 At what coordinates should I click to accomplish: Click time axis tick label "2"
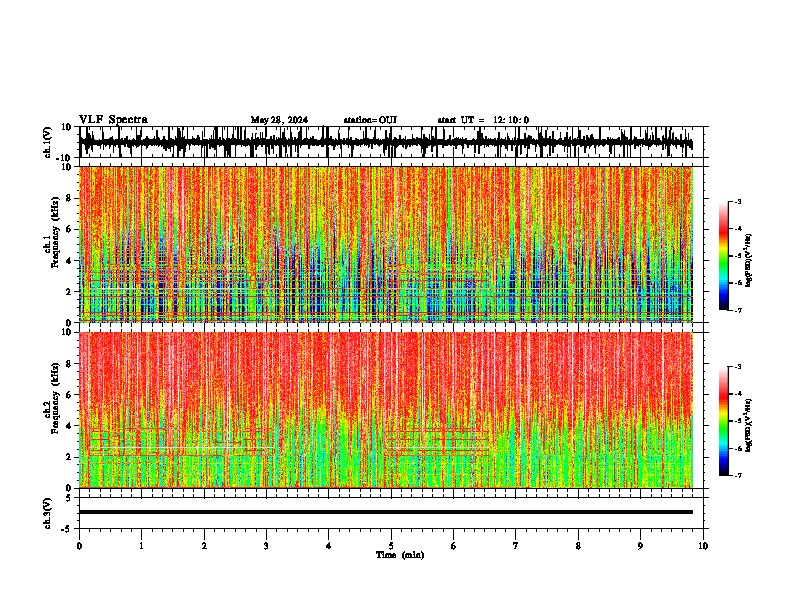204,546
